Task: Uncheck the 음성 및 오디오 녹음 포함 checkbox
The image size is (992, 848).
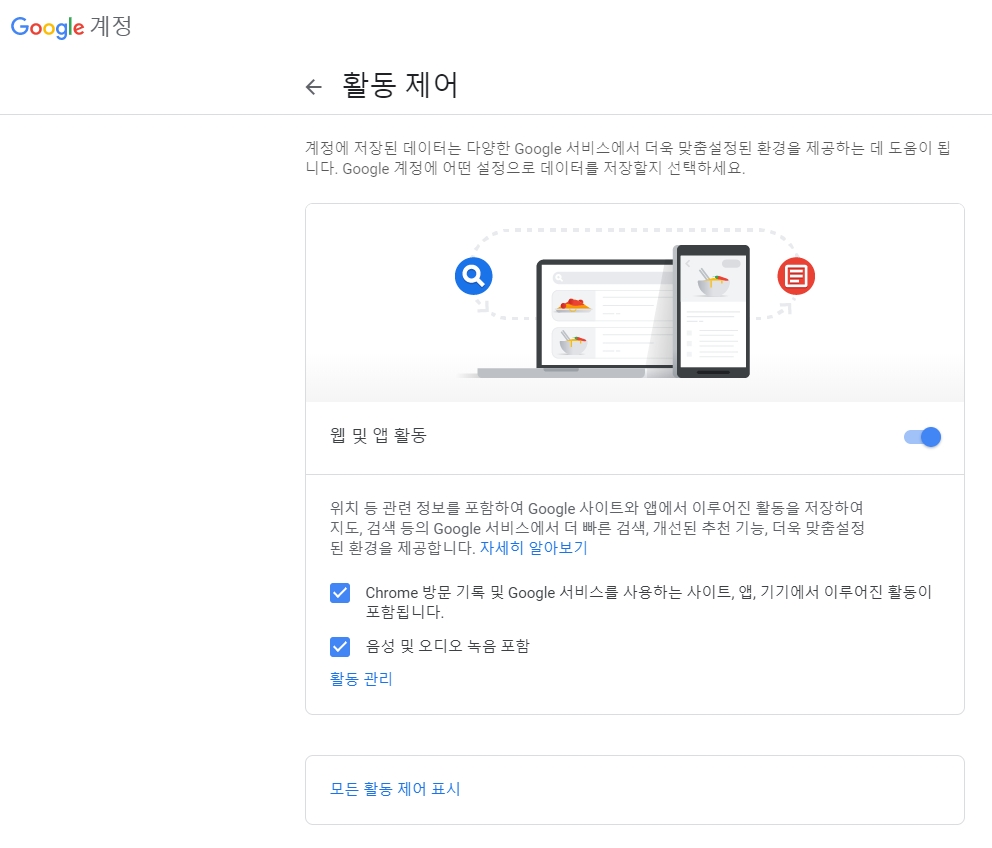Action: [340, 646]
